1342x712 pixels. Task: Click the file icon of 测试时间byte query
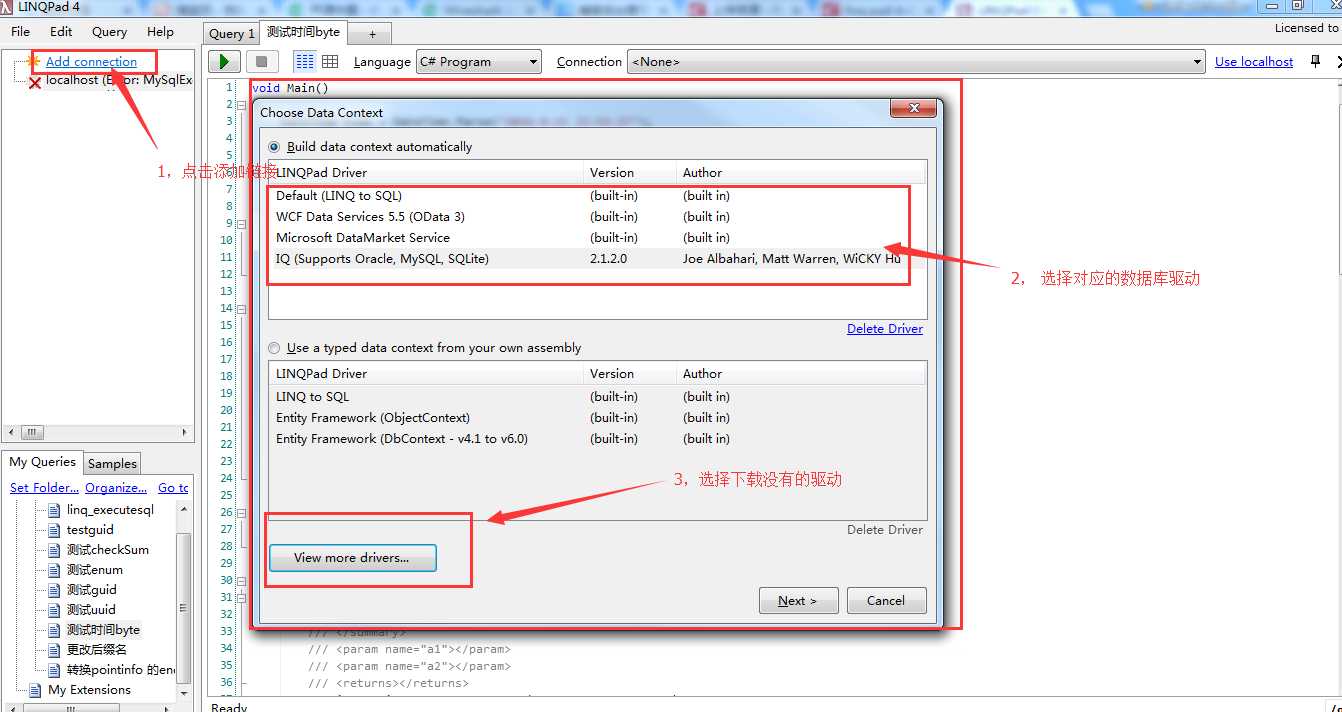[x=55, y=630]
